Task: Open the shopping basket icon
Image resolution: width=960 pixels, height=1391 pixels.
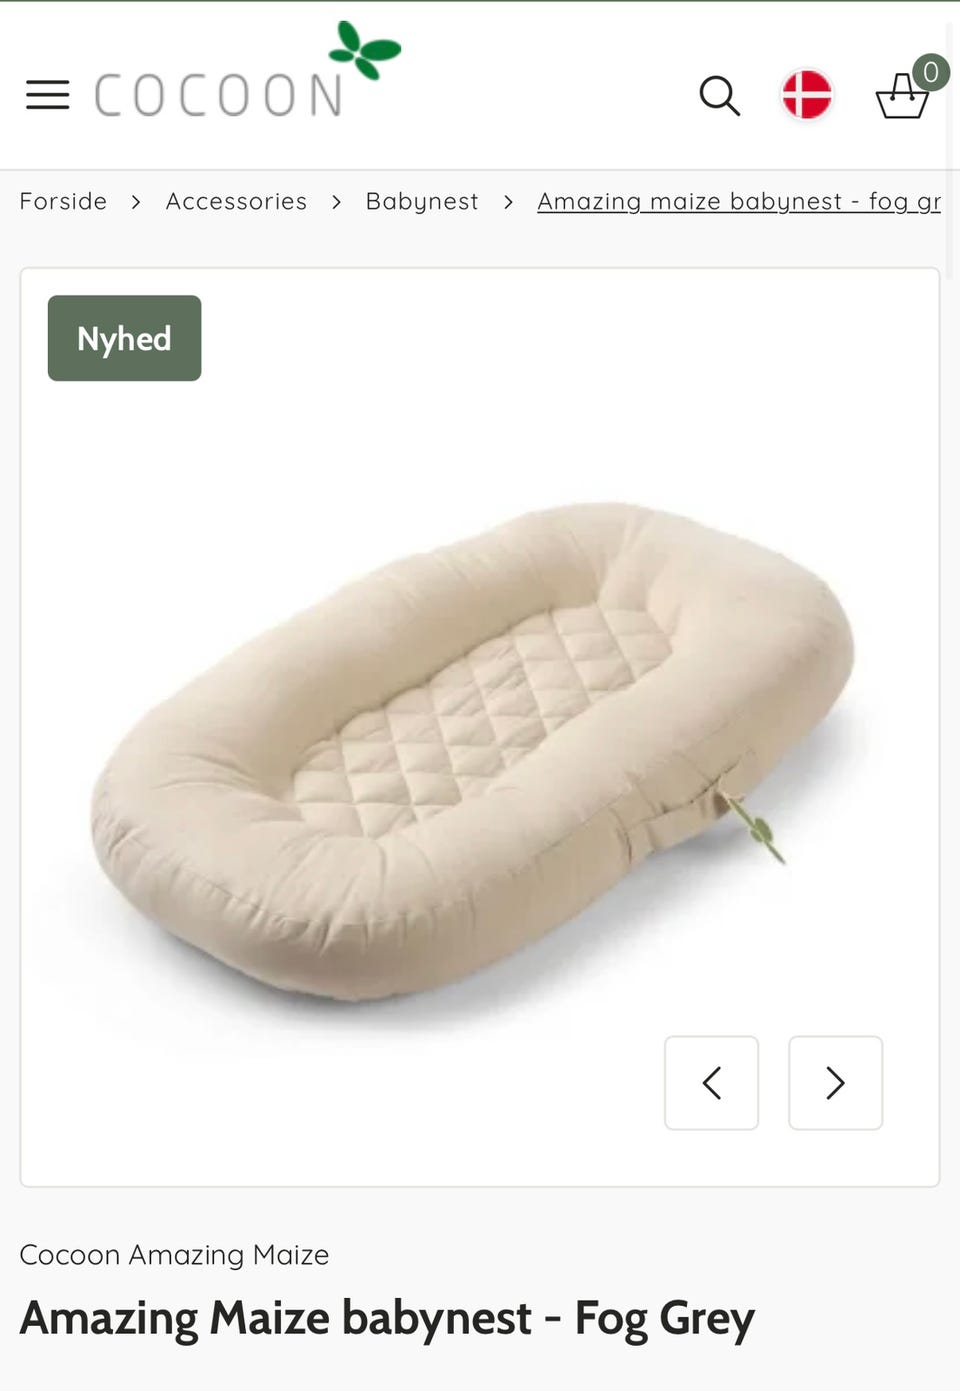Action: 902,97
